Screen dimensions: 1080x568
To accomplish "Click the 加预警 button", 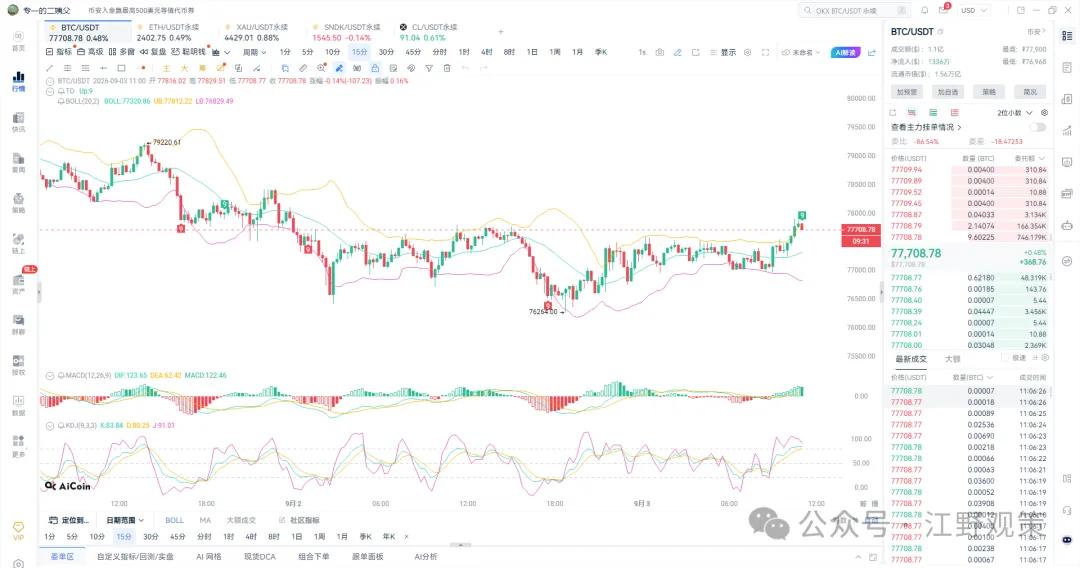I will [x=906, y=92].
